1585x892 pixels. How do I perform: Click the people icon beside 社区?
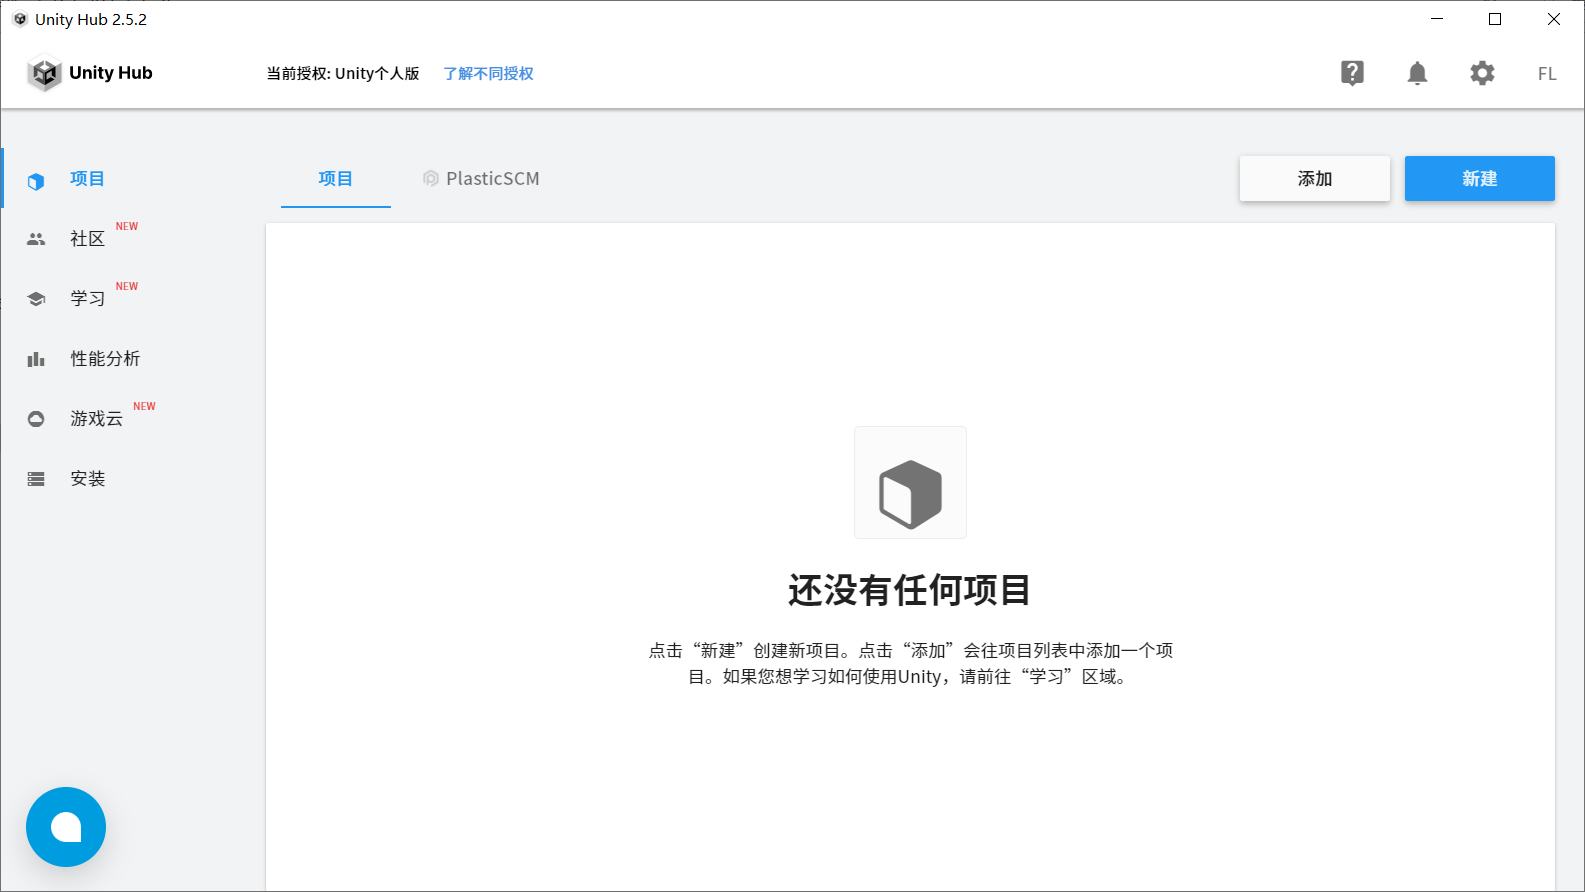[x=36, y=239]
